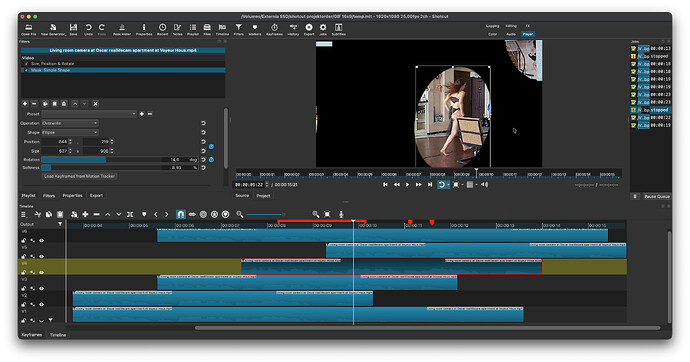
Task: Toggle ripple all tracks button
Action: [214, 214]
